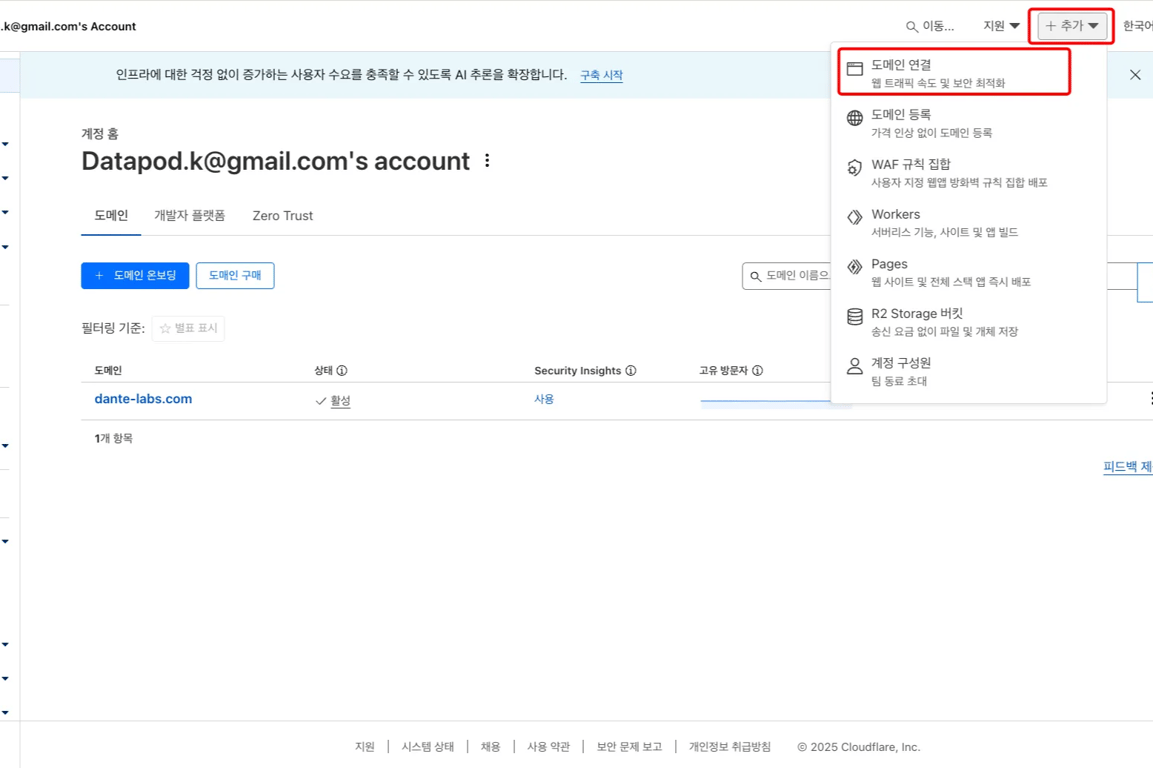Screen dimensions: 1153x768
Task: Choose 계정 구성원 from the add menu
Action: [x=968, y=371]
